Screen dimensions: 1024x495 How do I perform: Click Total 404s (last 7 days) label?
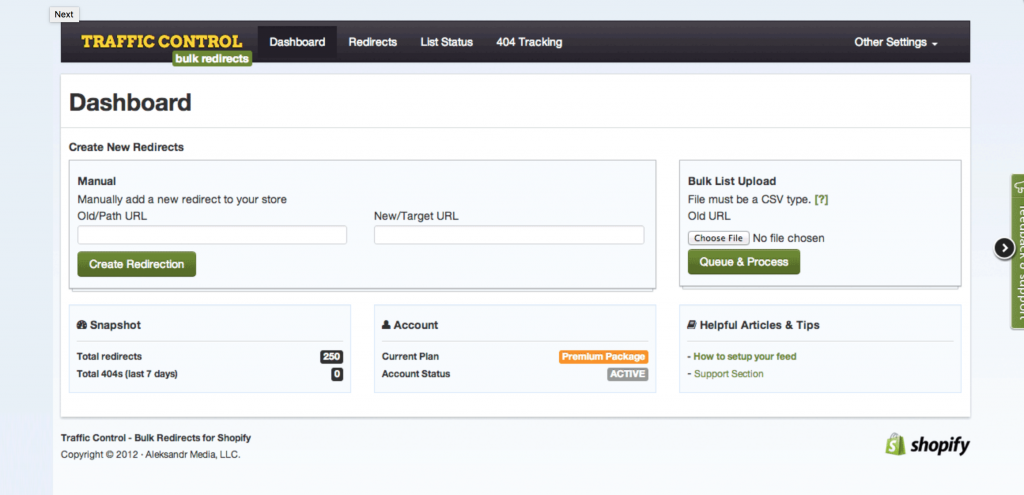[x=127, y=374]
